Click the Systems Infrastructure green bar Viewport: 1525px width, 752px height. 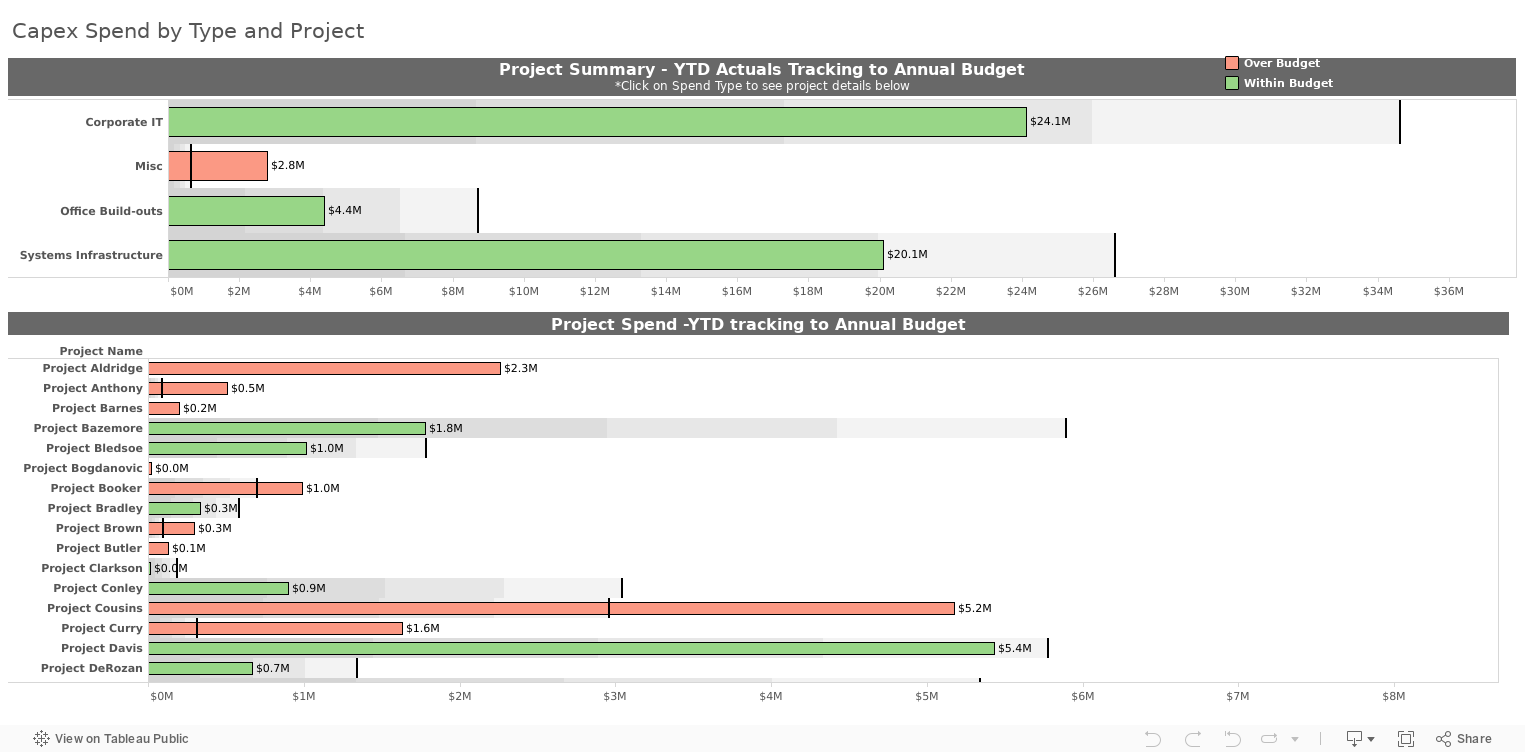coord(526,255)
